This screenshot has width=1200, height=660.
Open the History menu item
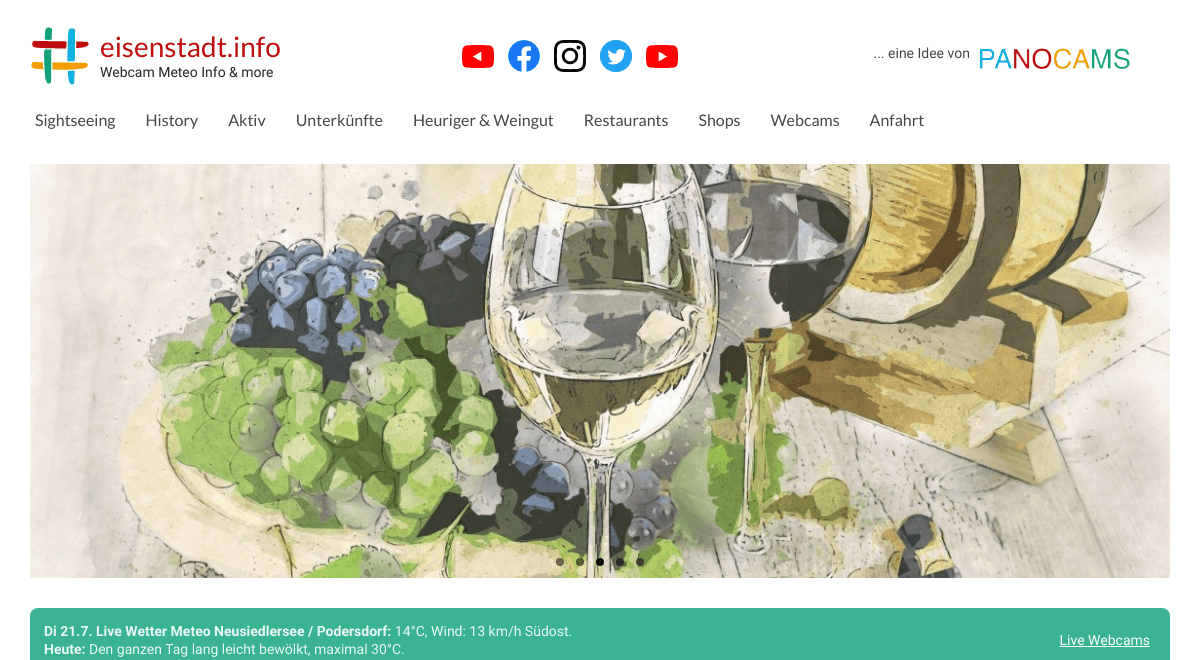pos(172,120)
